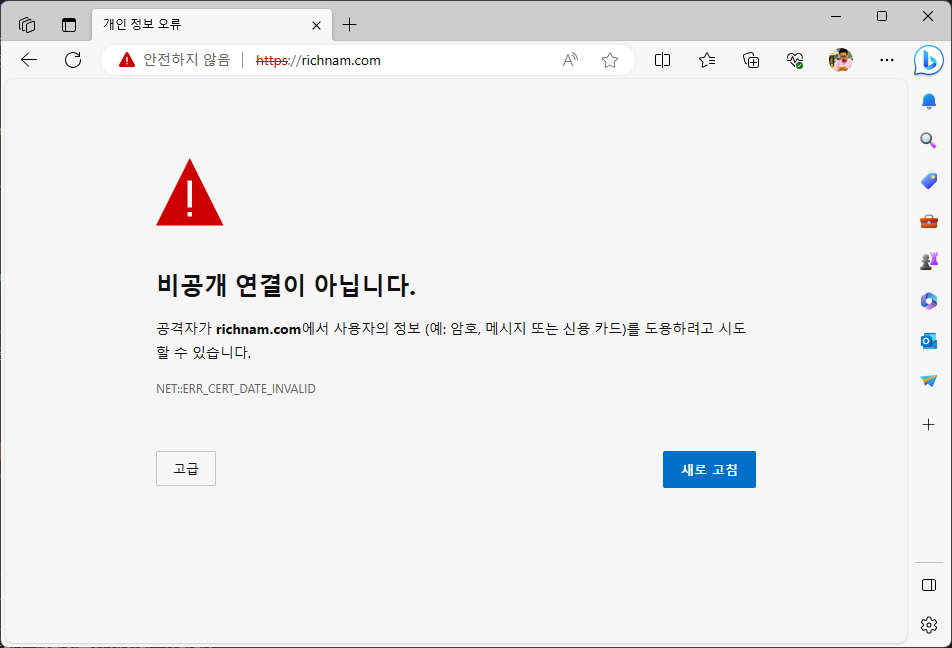
Task: Open a new tab with plus button
Action: click(349, 25)
